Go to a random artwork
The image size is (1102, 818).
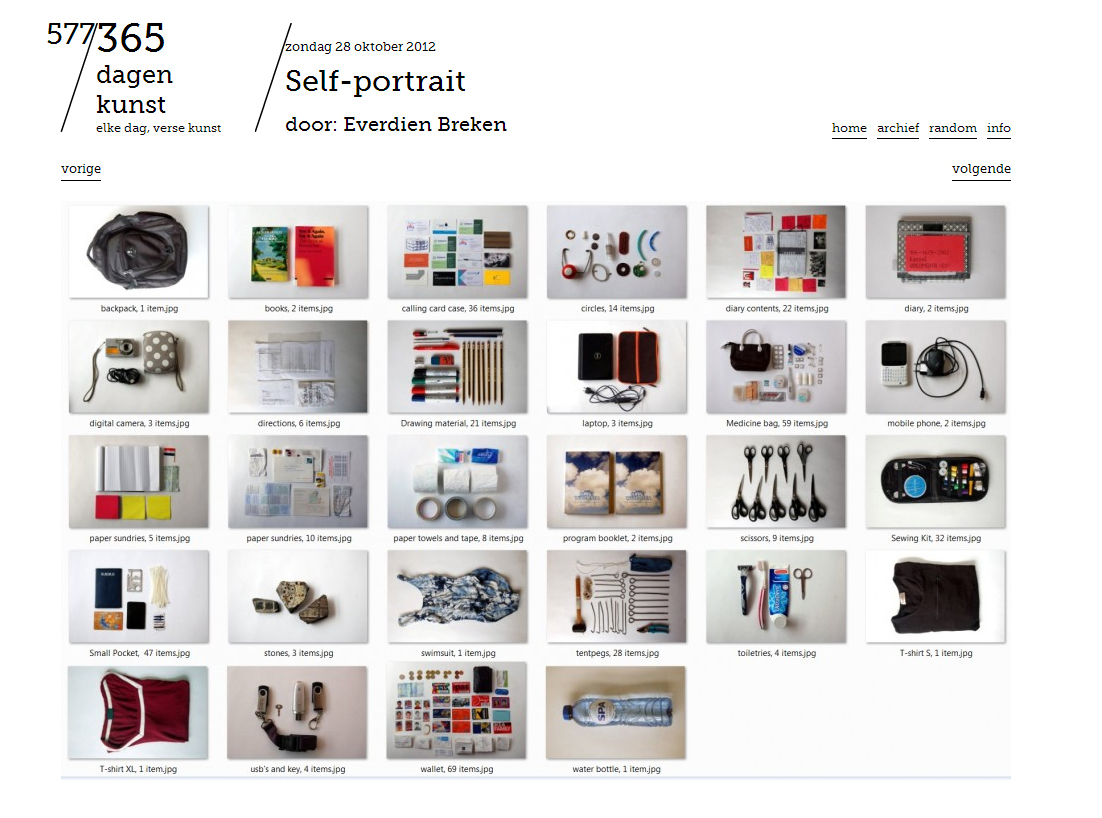tap(952, 128)
